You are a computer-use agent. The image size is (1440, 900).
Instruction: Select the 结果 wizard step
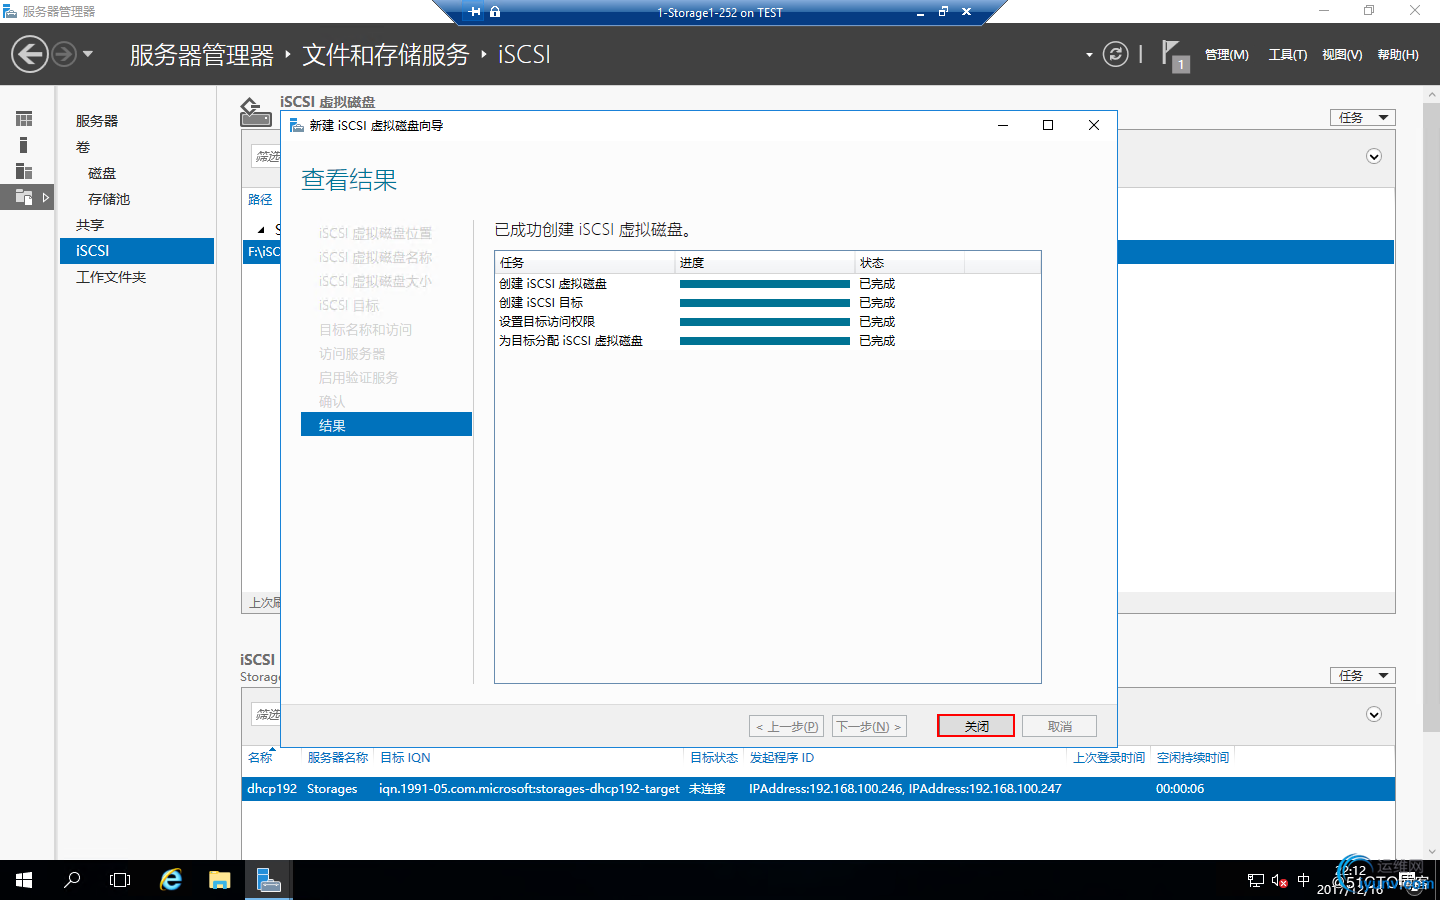(386, 425)
